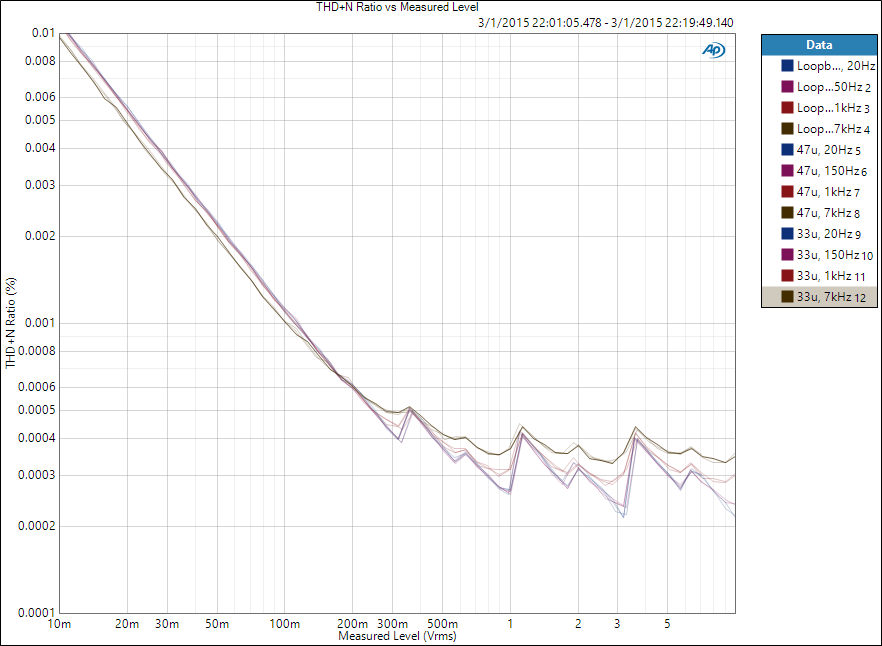Select legend entry 'Loop...1kHz 3'

(819, 108)
